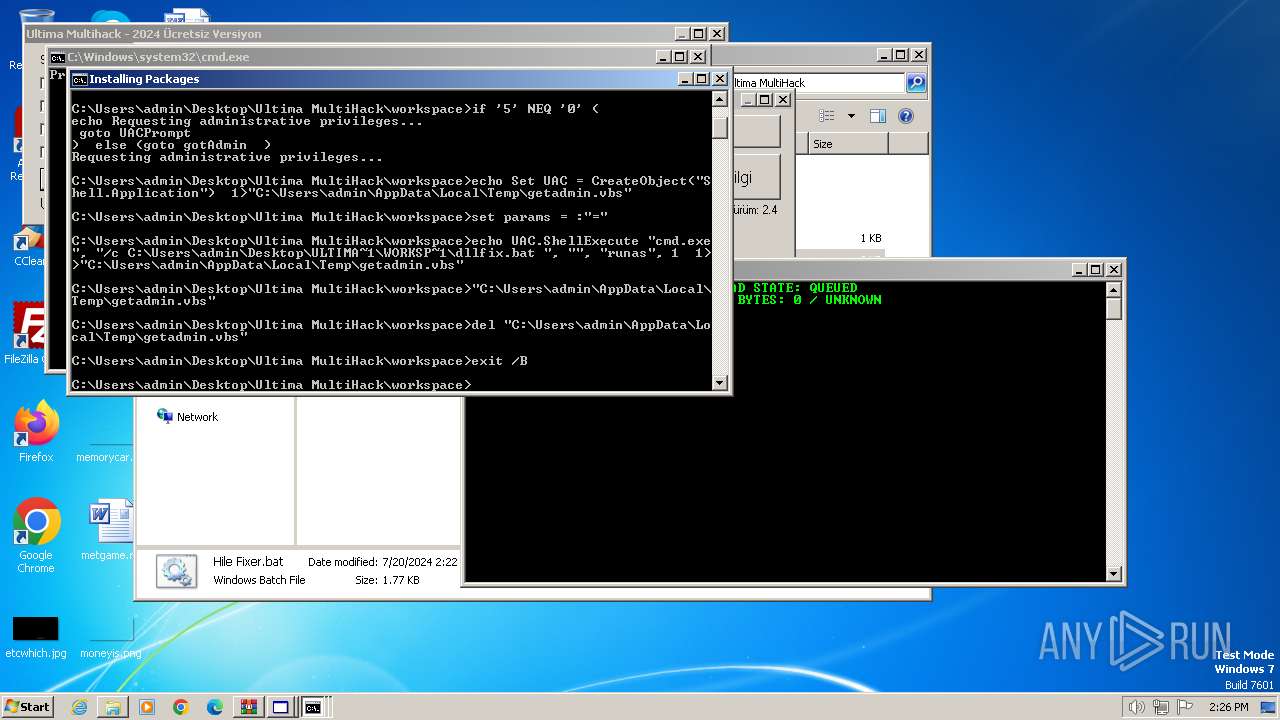Expand the view options dropdown arrow in Explorer
Screen dimensions: 1280x720
click(851, 116)
